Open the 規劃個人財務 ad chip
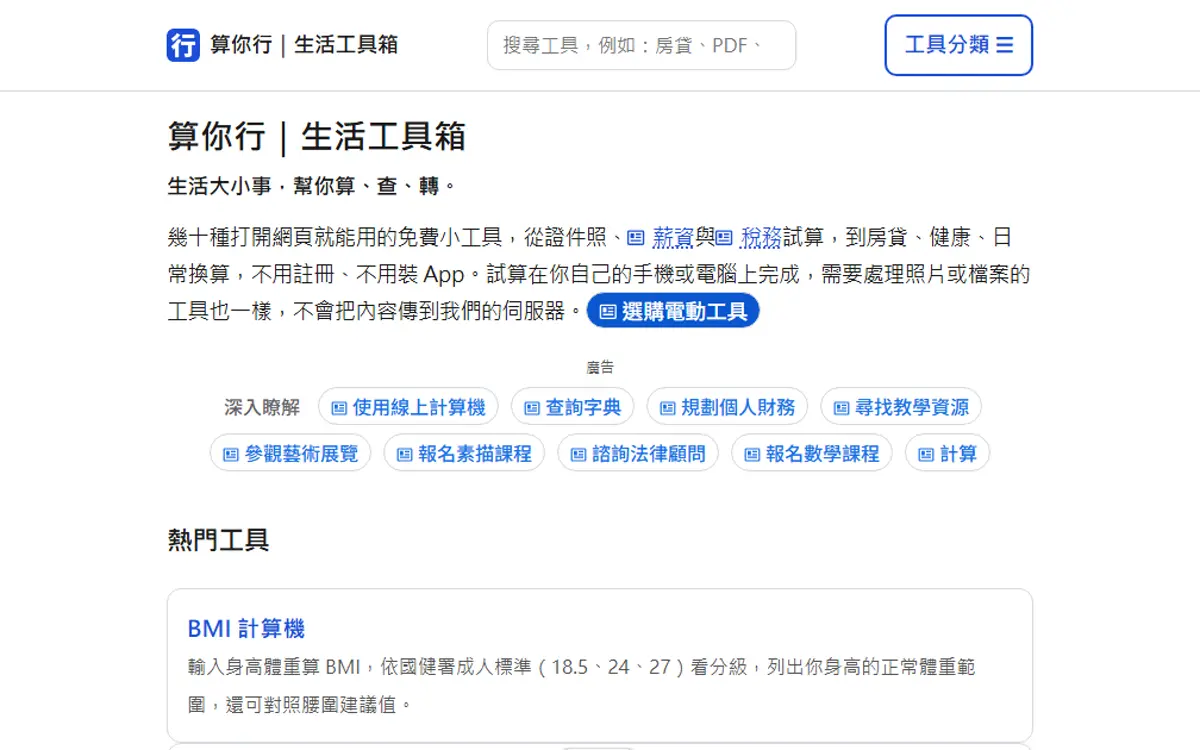The image size is (1200, 750). [x=727, y=407]
